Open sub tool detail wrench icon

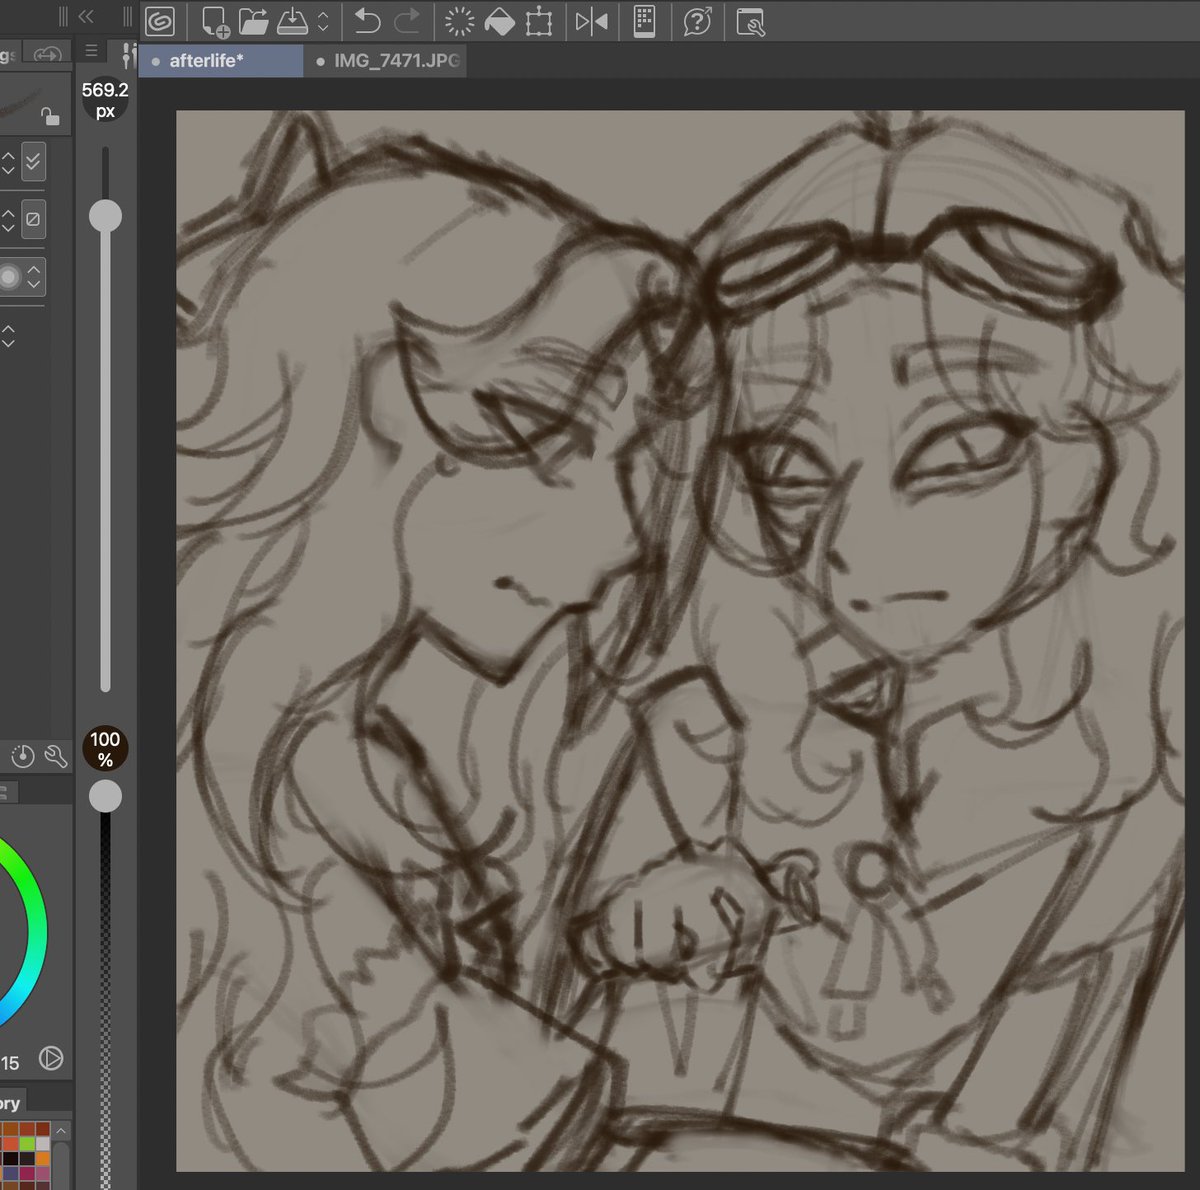pos(56,757)
